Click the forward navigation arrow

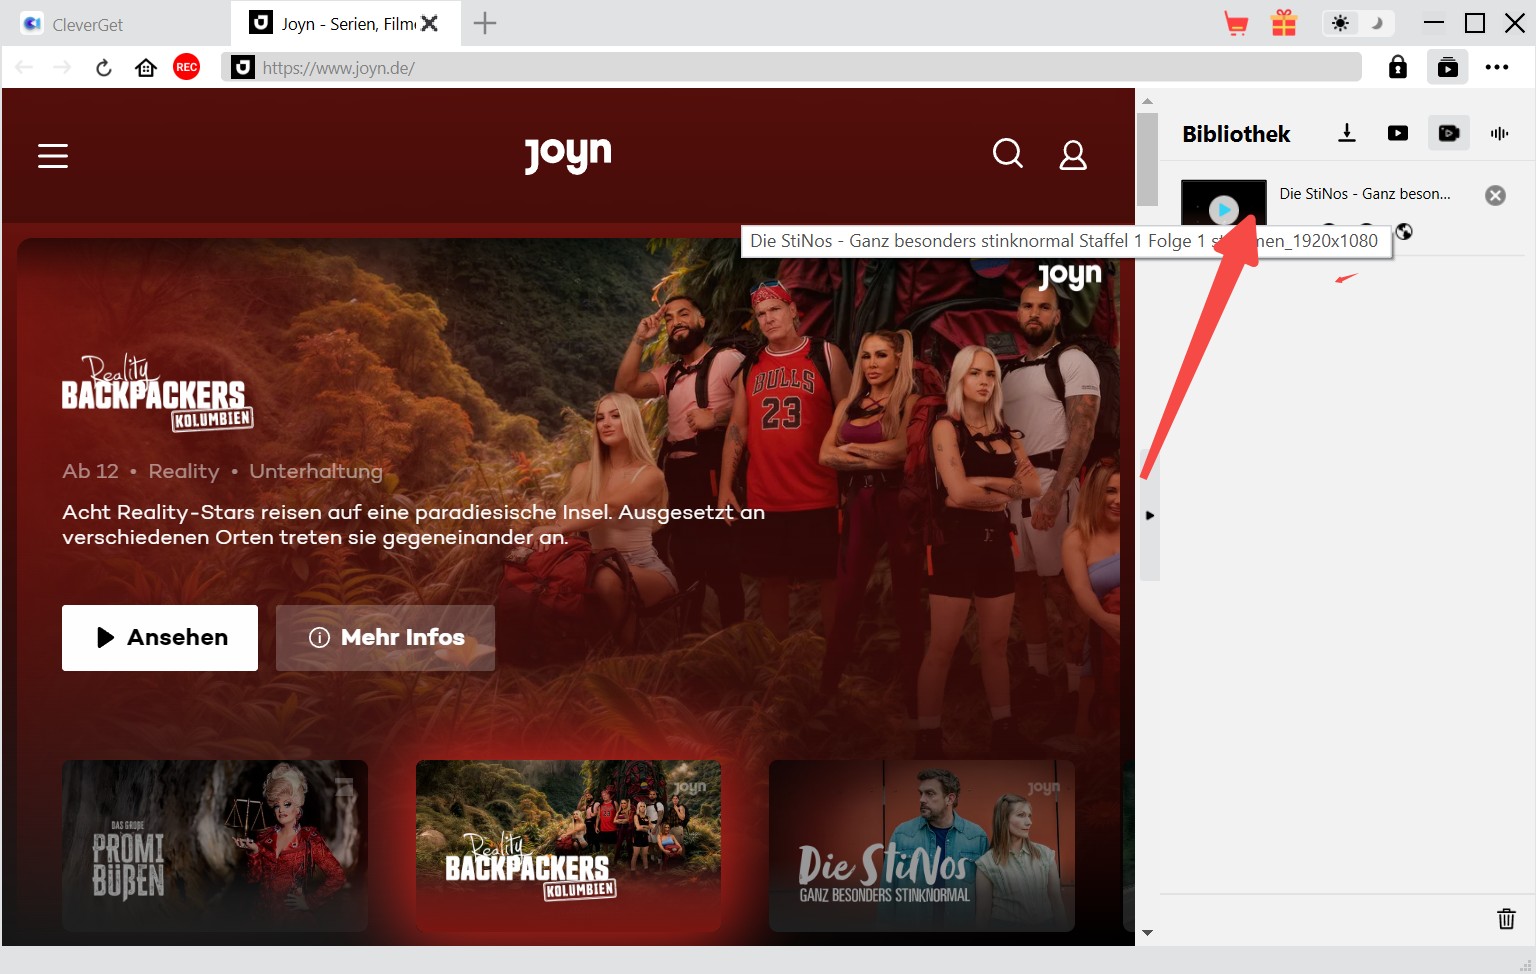coord(62,67)
